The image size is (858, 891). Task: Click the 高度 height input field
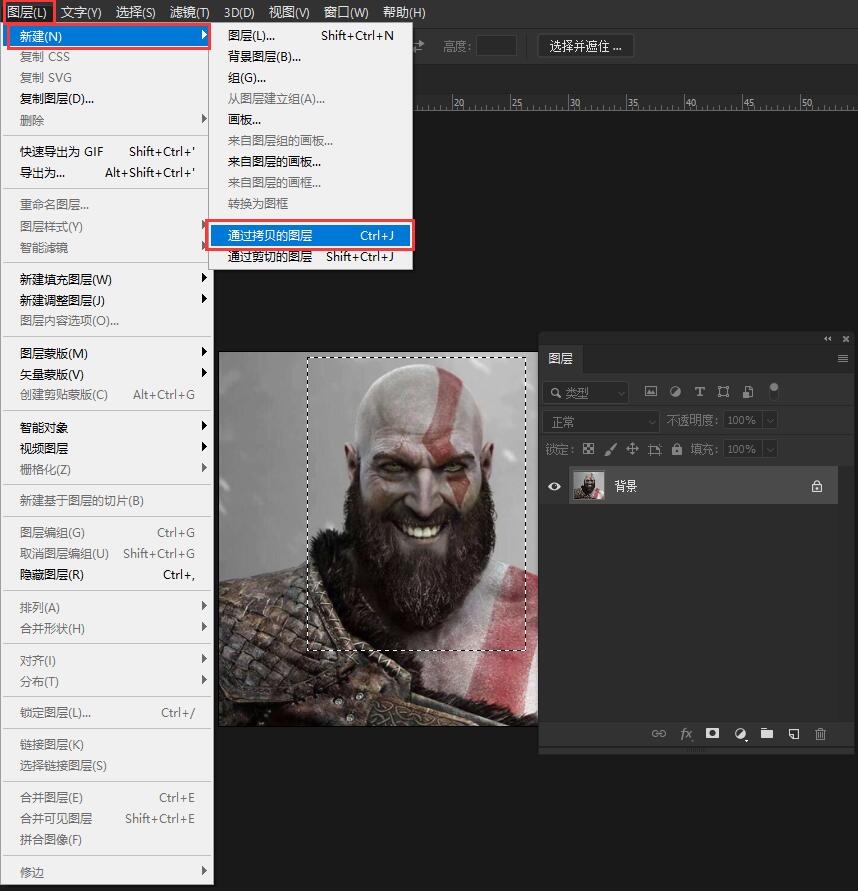click(496, 46)
